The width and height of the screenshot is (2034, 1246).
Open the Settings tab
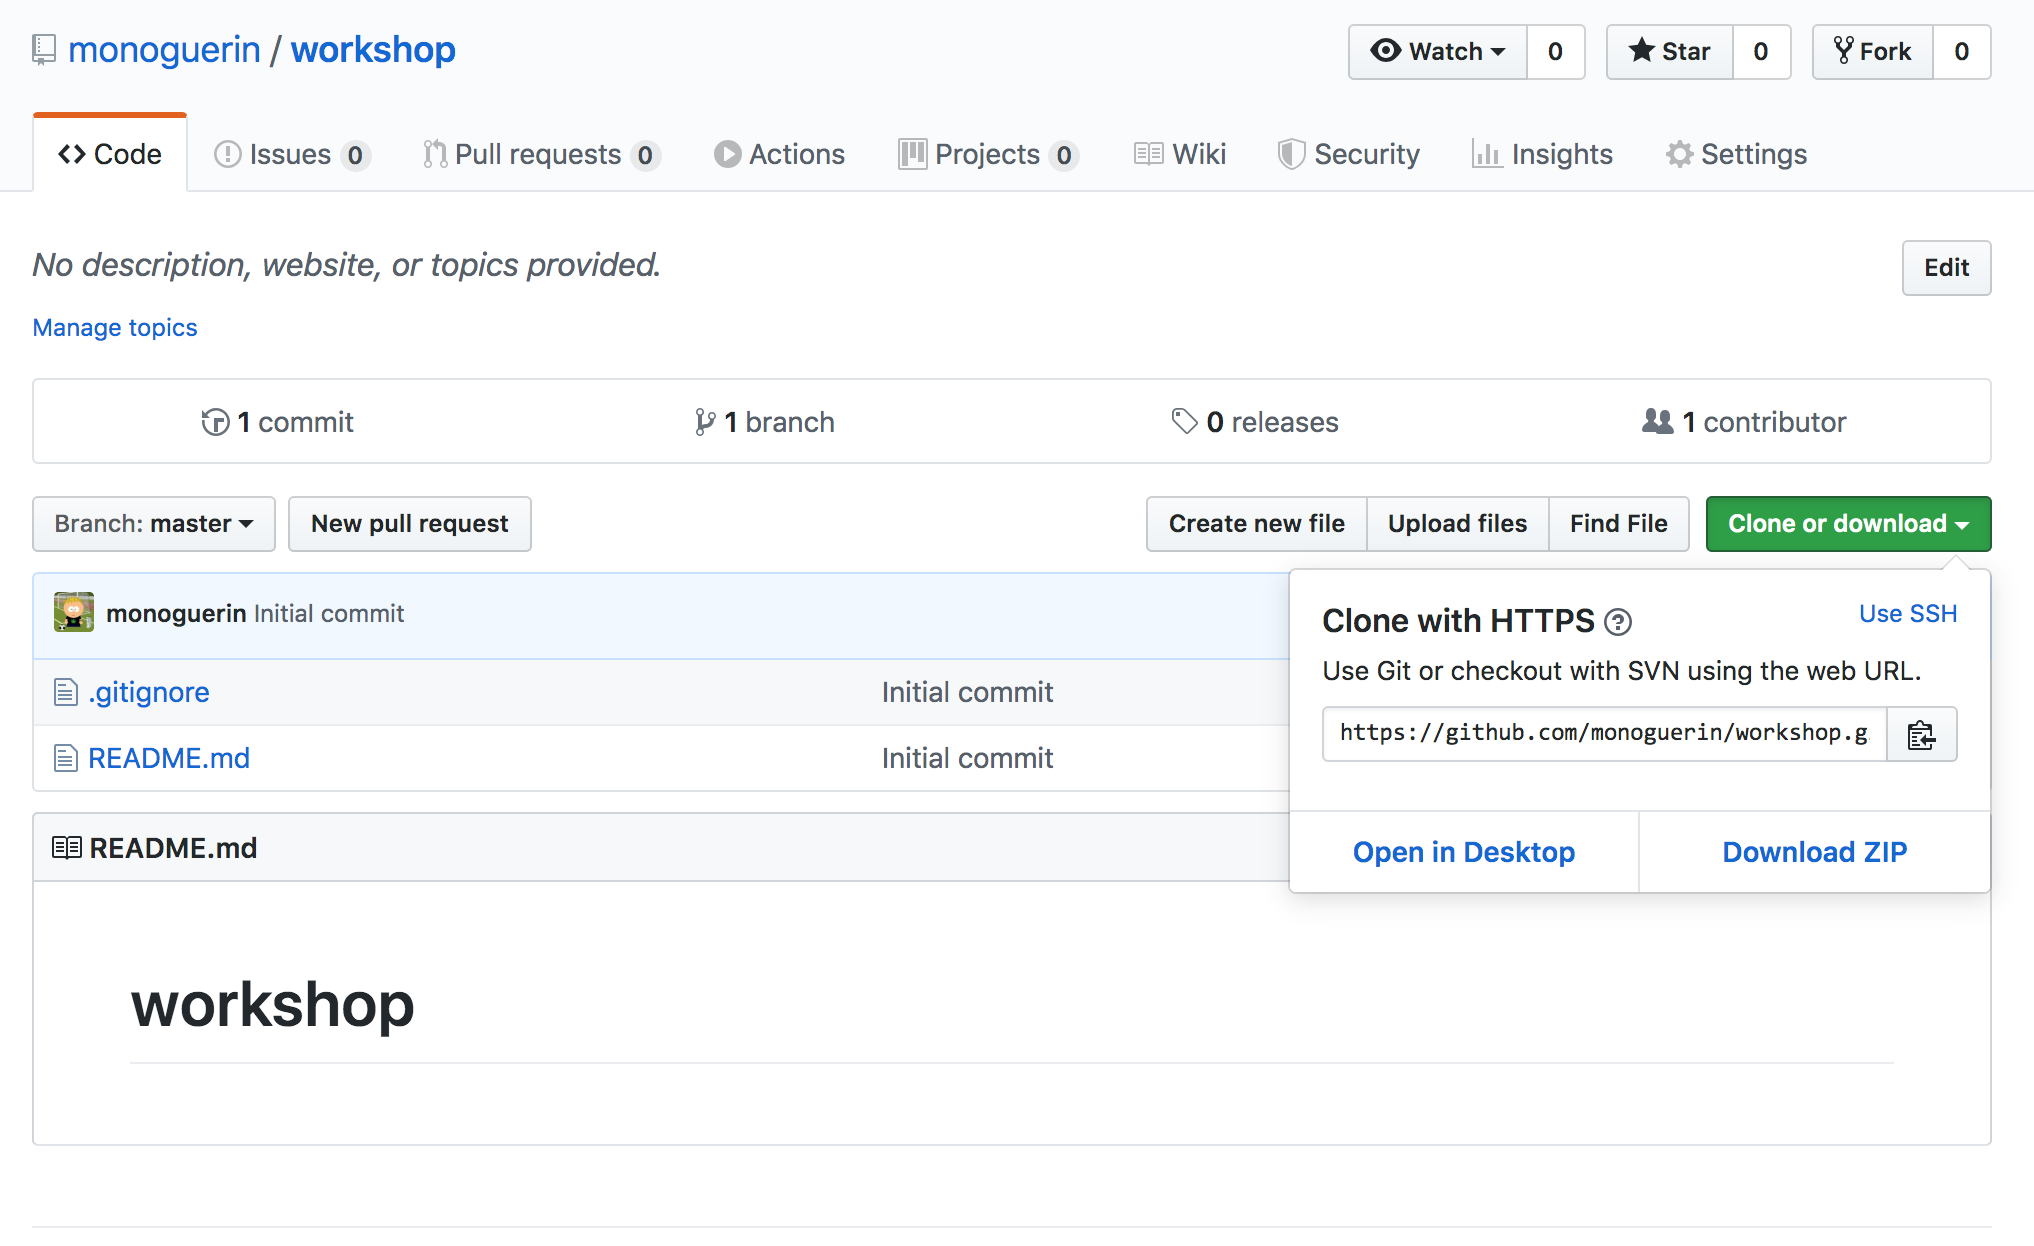[x=1736, y=155]
